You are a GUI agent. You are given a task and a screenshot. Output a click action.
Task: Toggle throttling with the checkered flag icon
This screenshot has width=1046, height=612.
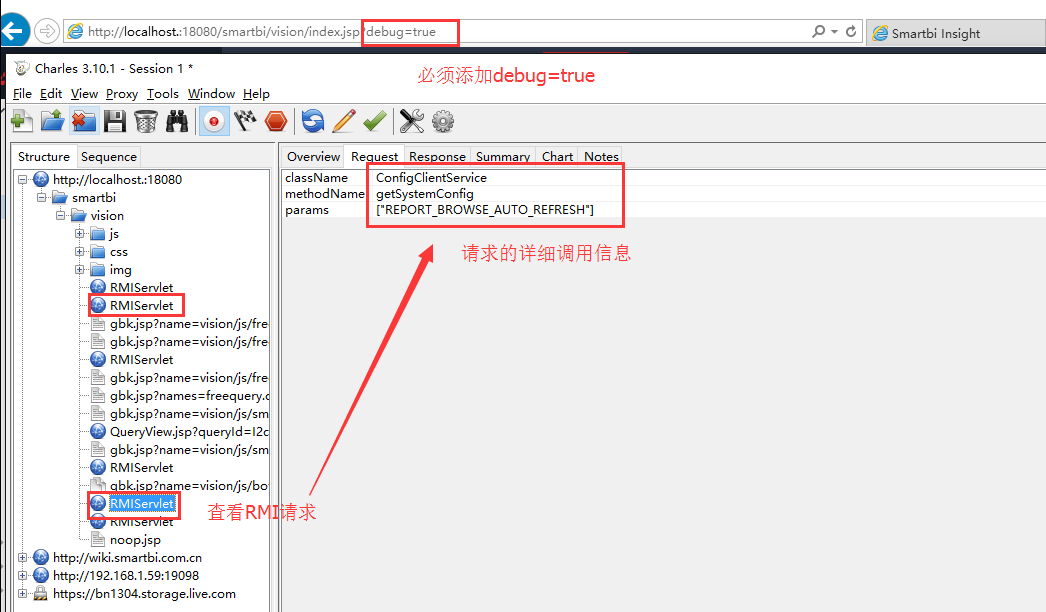[x=245, y=121]
